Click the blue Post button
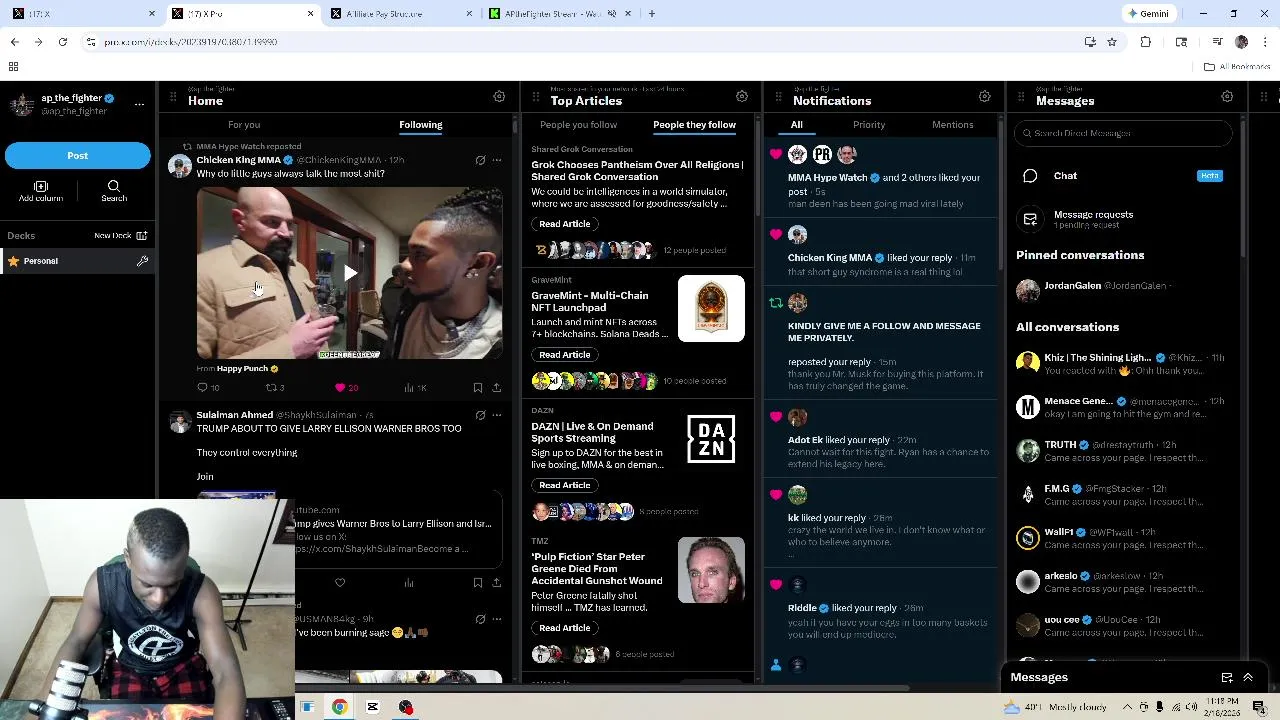Image resolution: width=1280 pixels, height=720 pixels. click(x=77, y=155)
